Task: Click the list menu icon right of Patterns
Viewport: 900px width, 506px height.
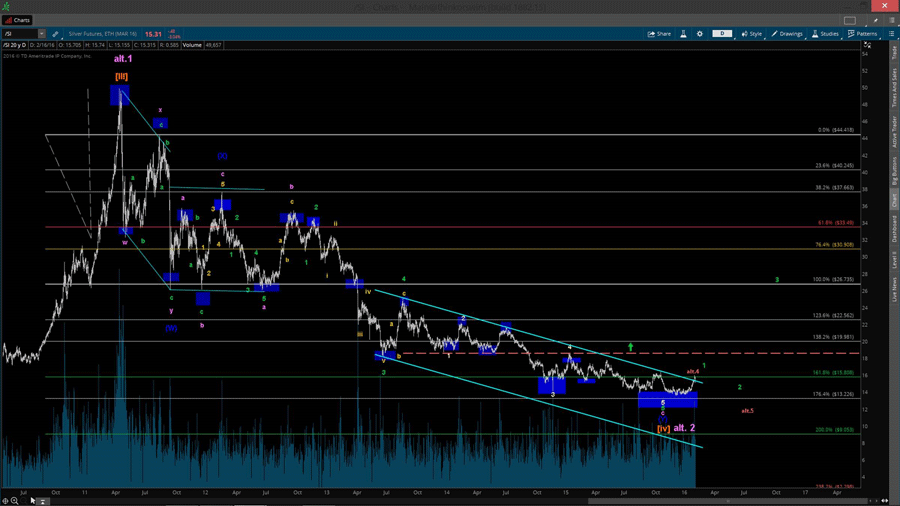Action: point(890,34)
